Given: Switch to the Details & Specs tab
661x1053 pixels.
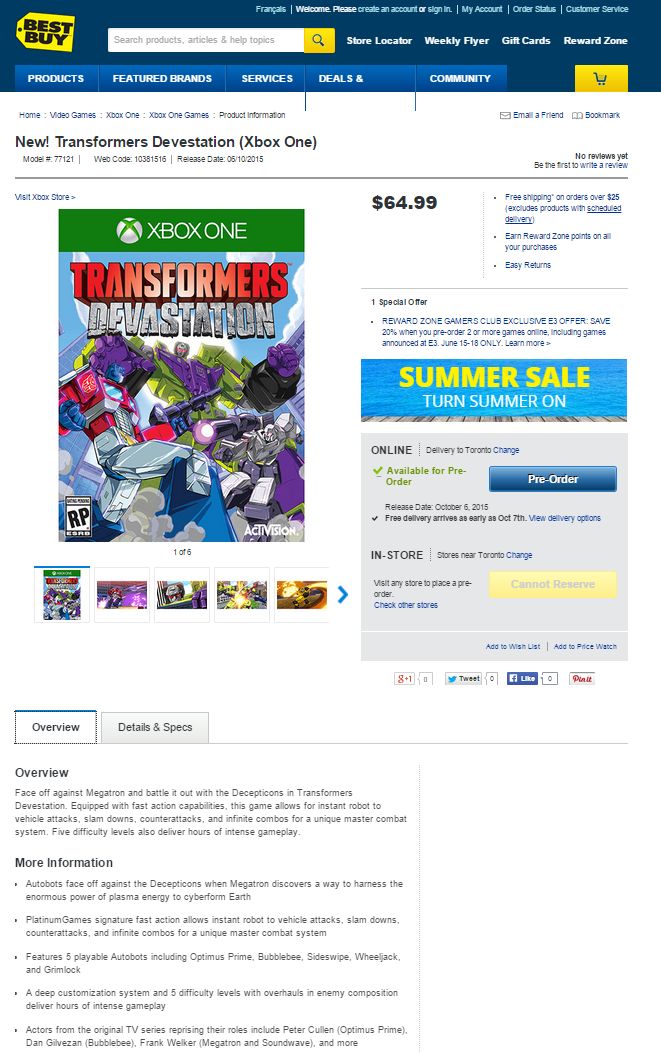Looking at the screenshot, I should tap(155, 727).
